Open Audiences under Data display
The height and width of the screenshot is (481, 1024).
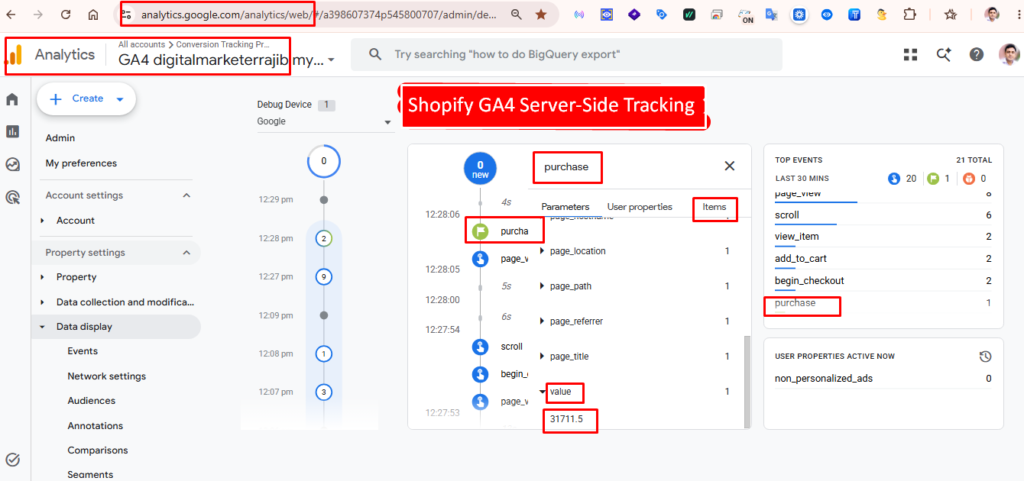[91, 401]
